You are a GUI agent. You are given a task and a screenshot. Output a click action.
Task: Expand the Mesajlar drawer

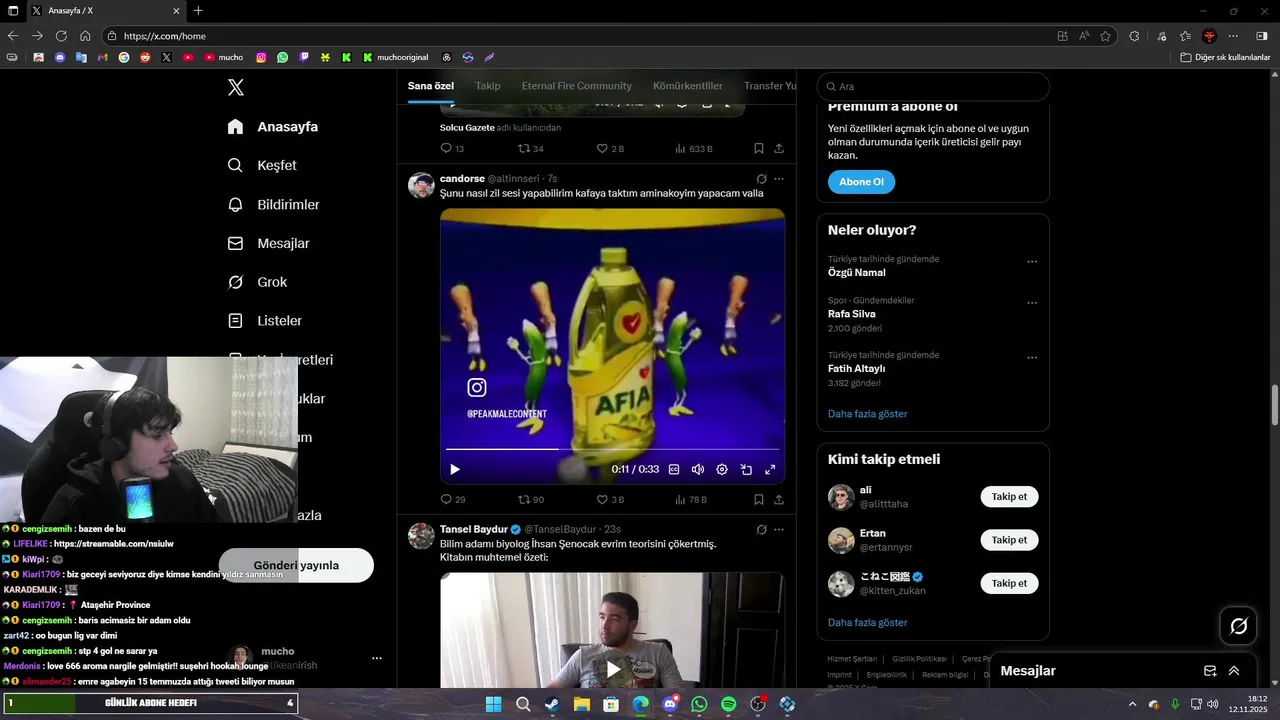point(1234,671)
